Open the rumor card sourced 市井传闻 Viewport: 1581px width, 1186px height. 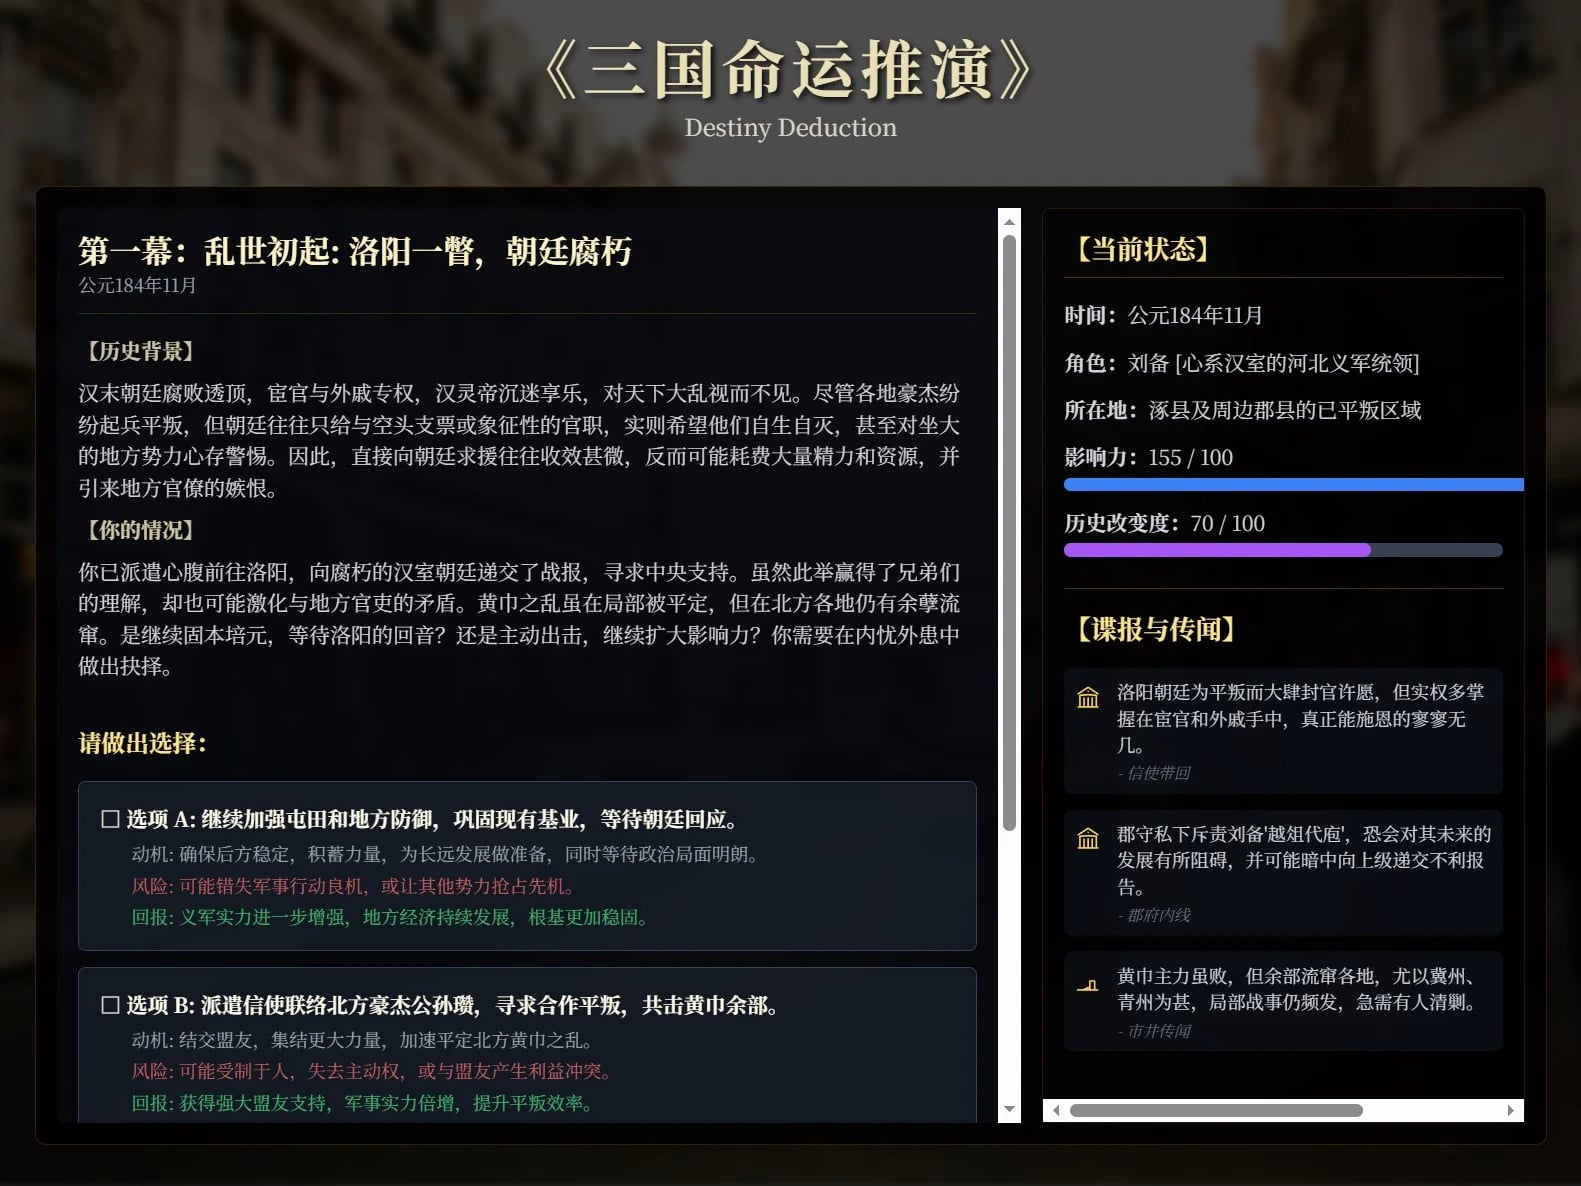tap(1283, 1001)
